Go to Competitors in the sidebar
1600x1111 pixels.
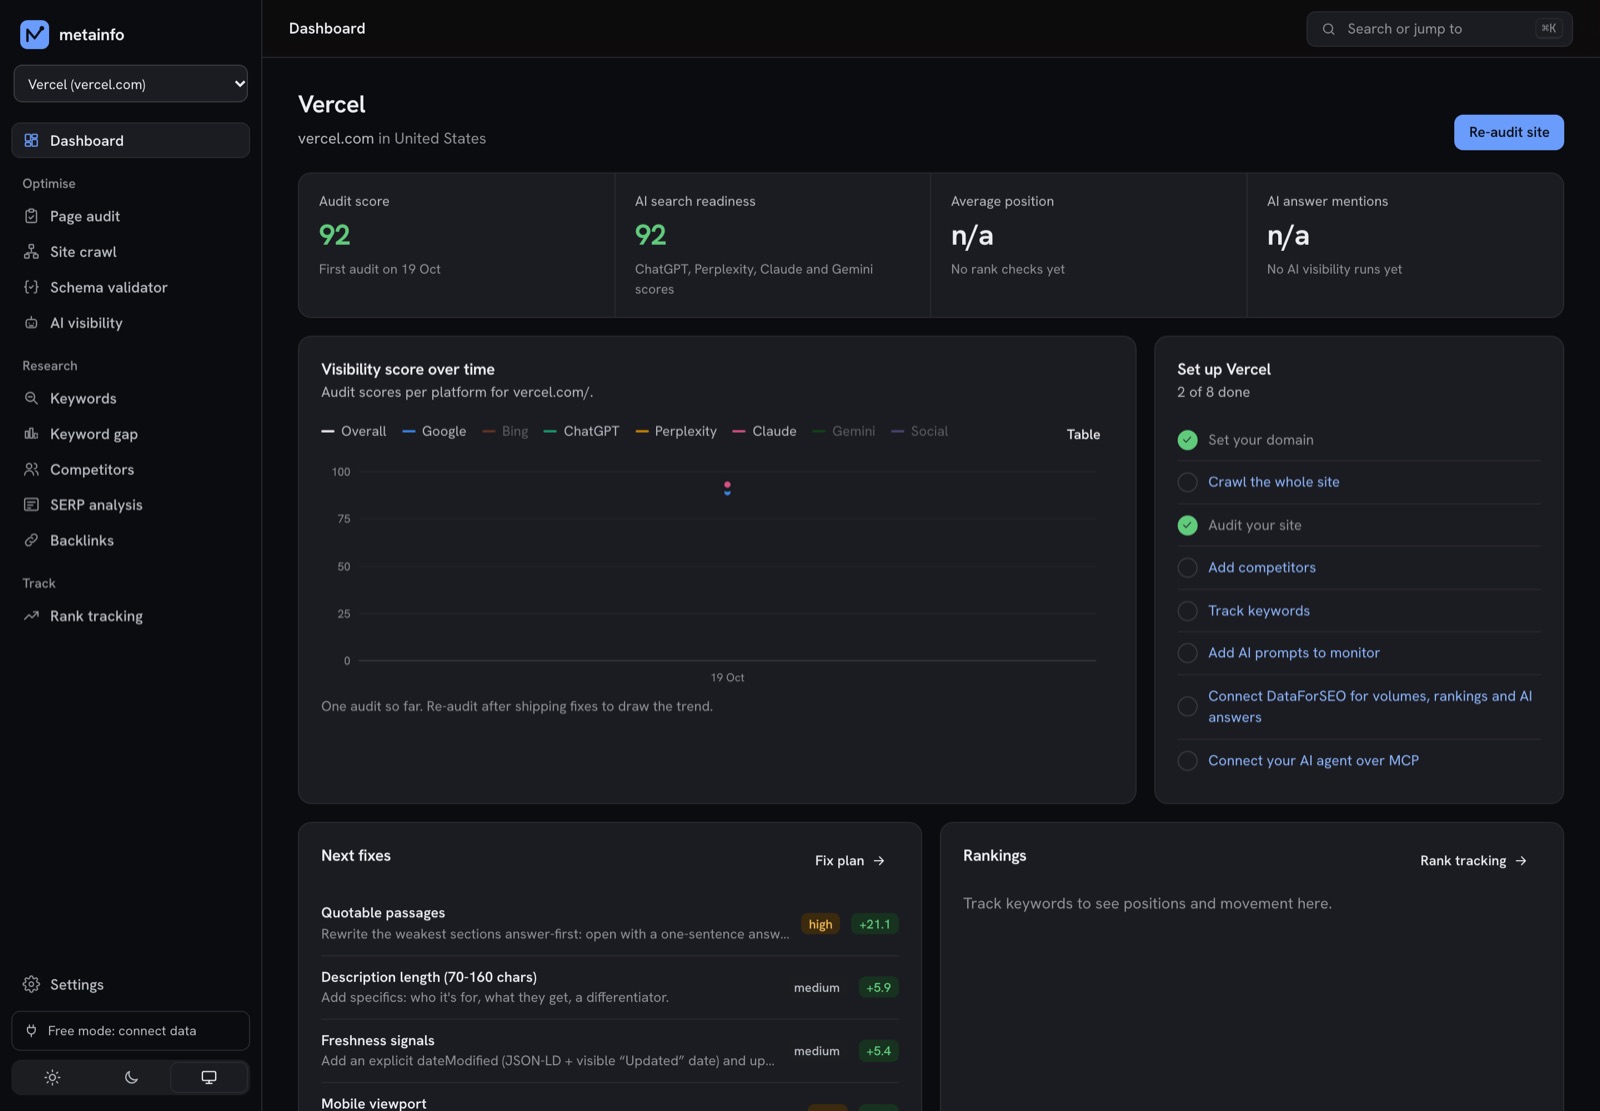click(131, 469)
